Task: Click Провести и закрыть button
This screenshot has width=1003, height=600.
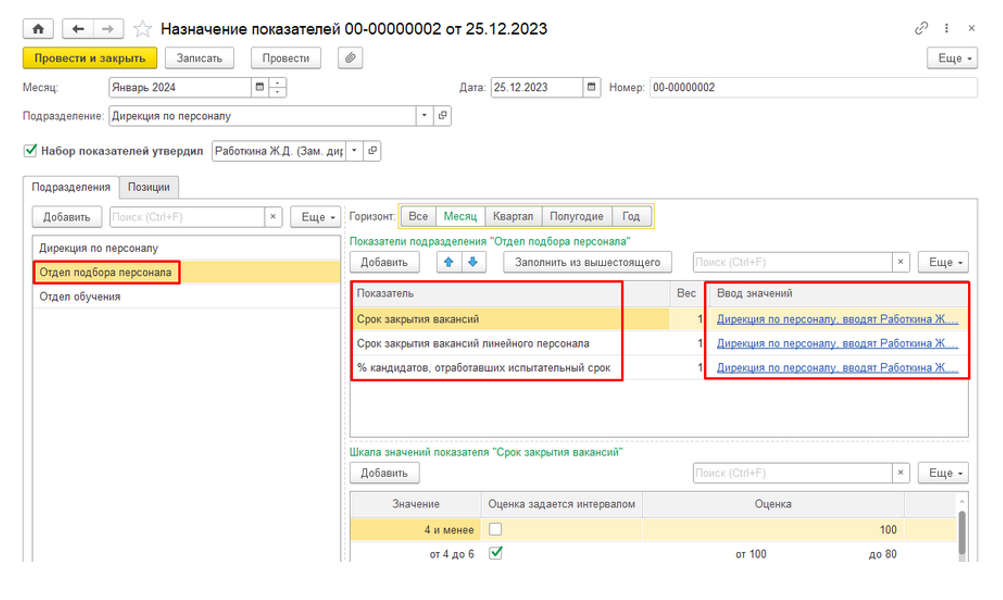Action: pyautogui.click(x=91, y=59)
